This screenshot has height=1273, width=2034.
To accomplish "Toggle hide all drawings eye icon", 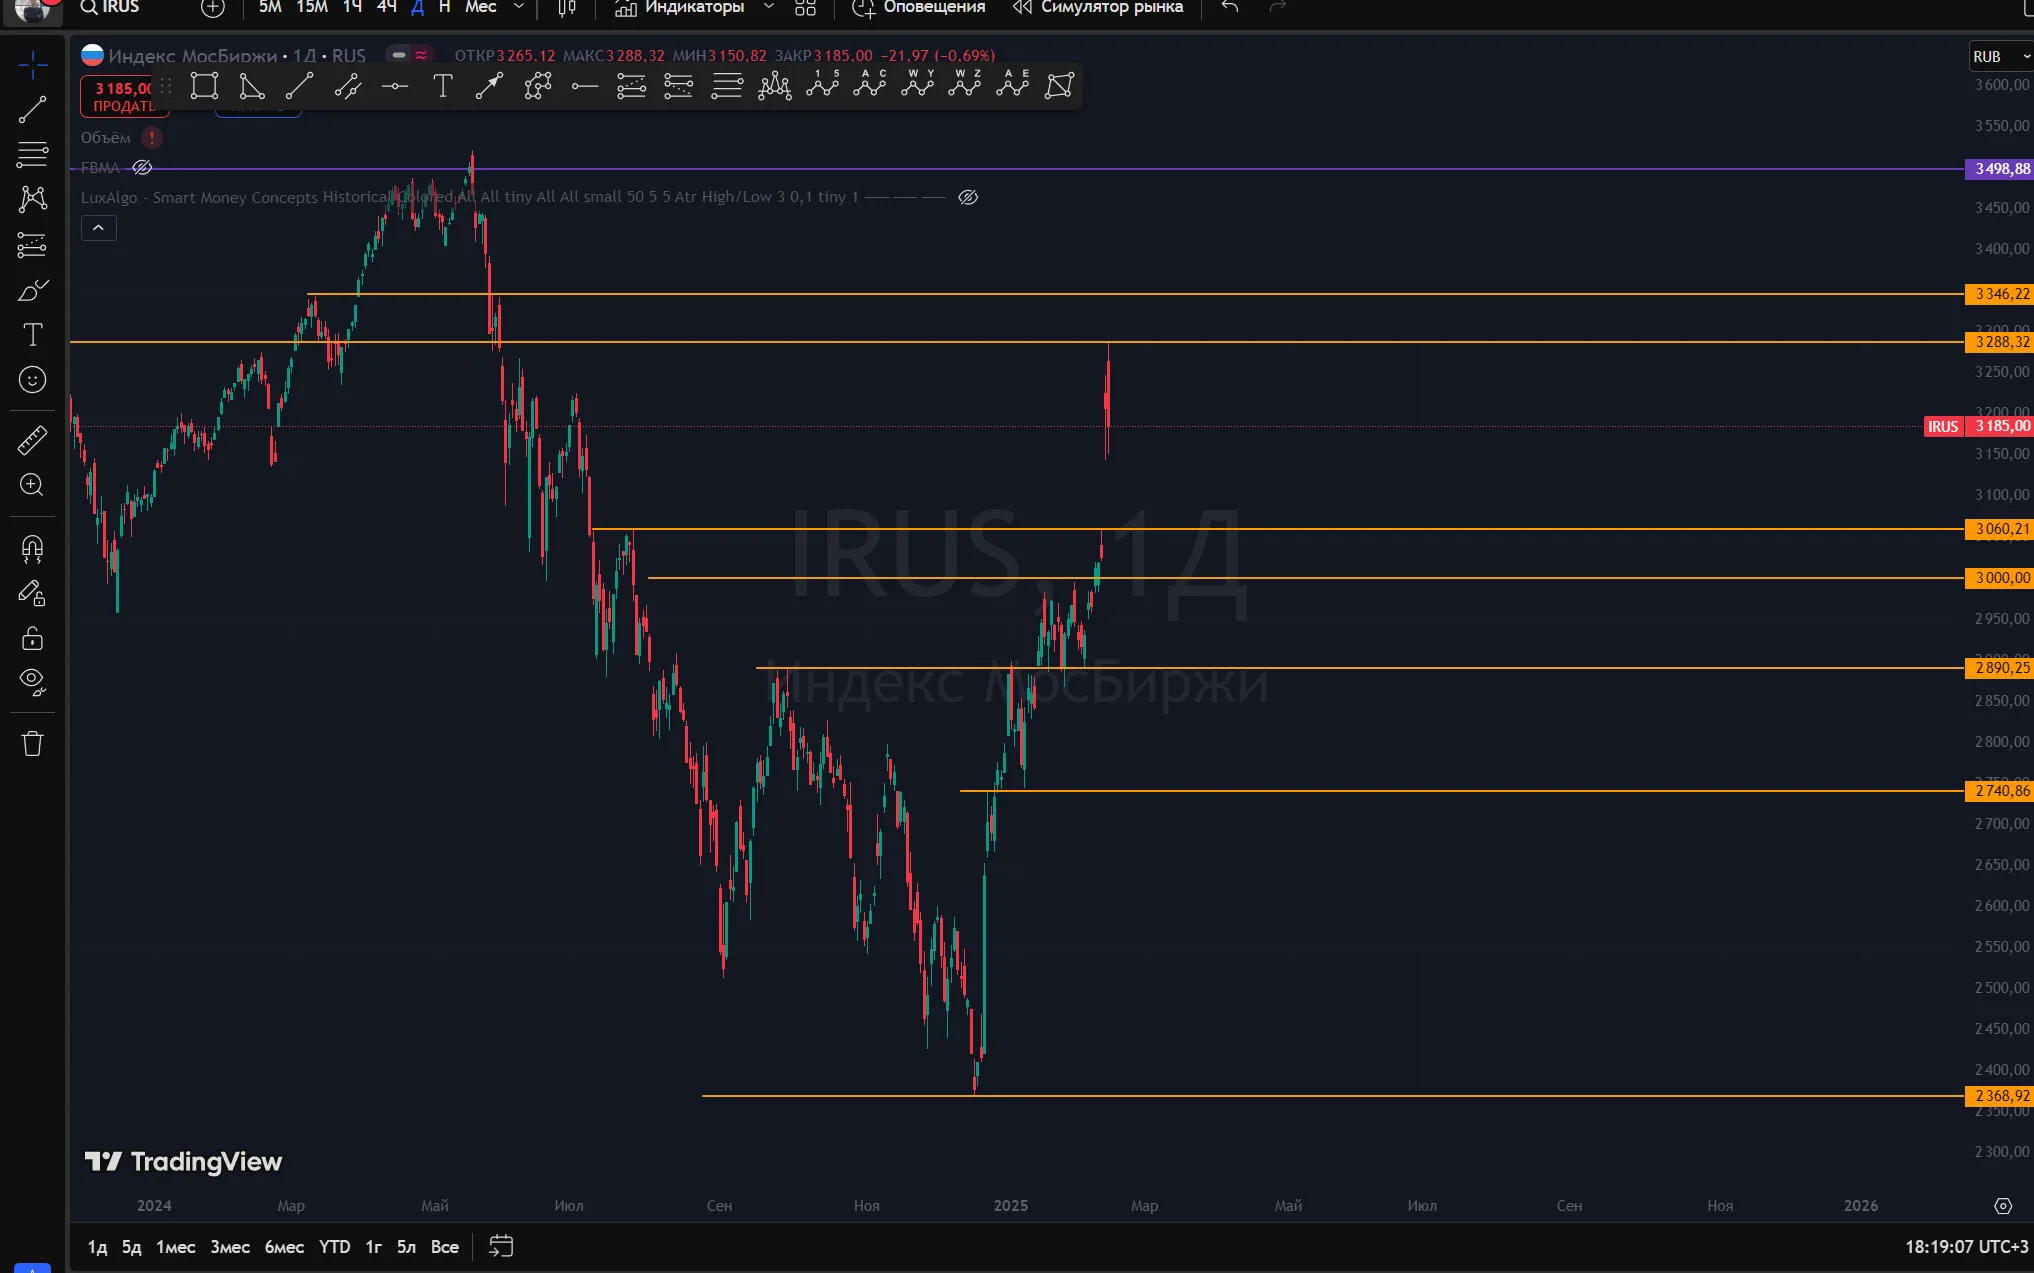I will click(32, 682).
